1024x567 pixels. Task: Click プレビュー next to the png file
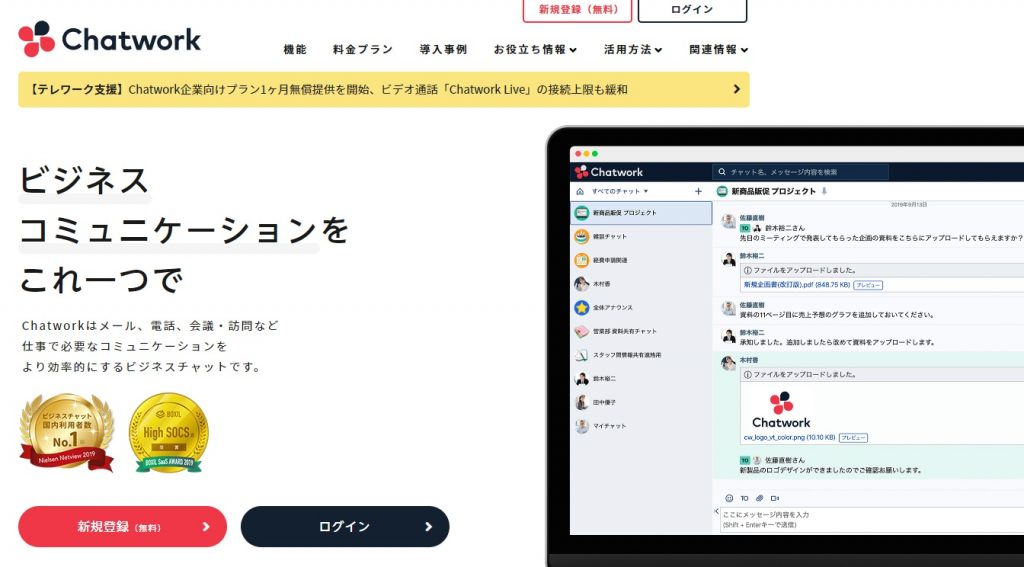click(853, 438)
